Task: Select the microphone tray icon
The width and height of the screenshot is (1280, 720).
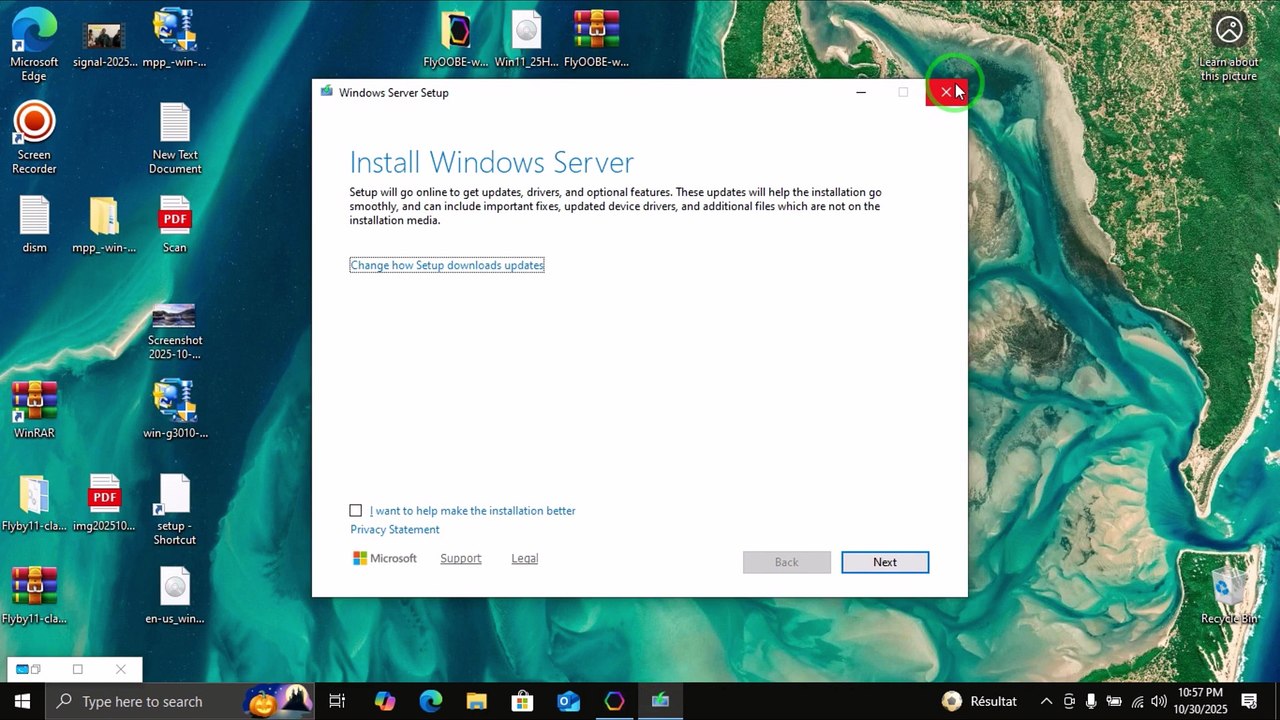Action: [x=1091, y=701]
